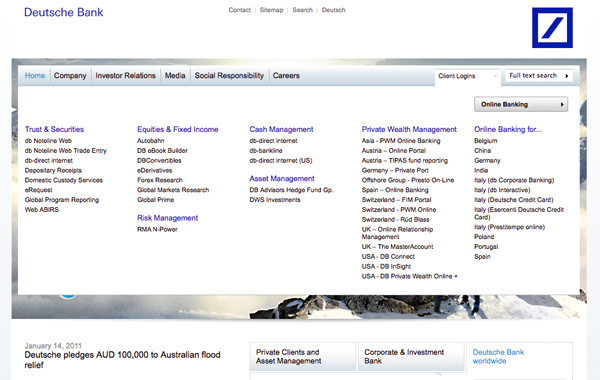Go to Investor Relations tab

(126, 76)
